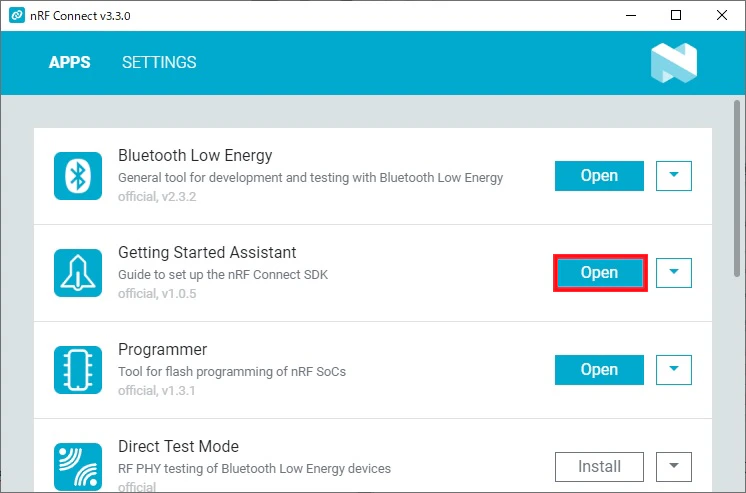The height and width of the screenshot is (493, 746).
Task: Maximize the nRF Connect window
Action: (676, 15)
